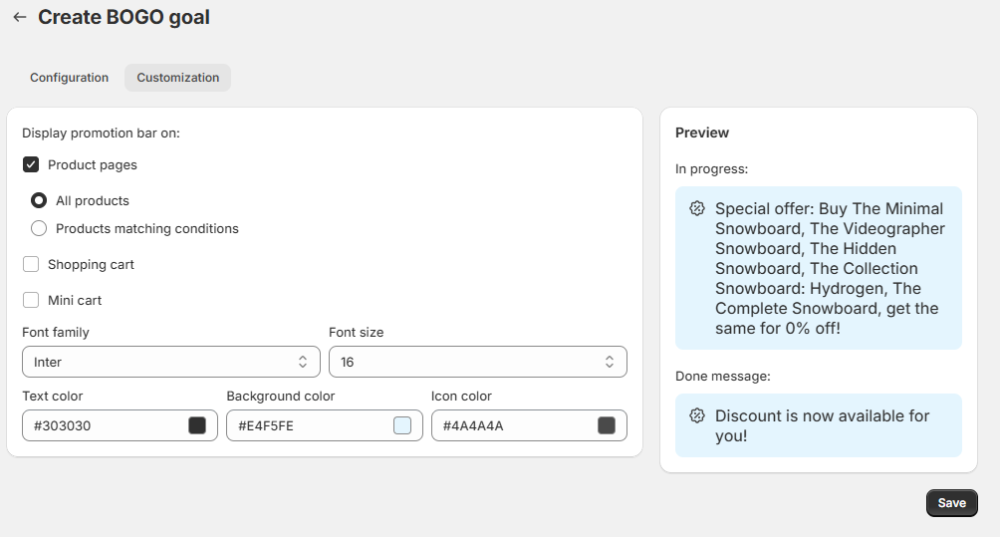
Task: Open the Font family dropdown showing Inter
Action: [x=160, y=362]
